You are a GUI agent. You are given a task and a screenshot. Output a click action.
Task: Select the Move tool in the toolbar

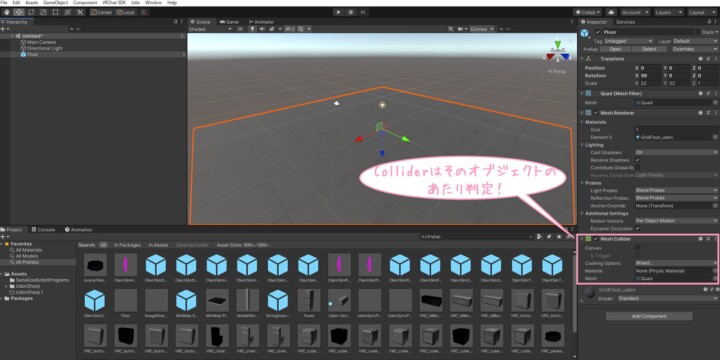[x=19, y=12]
